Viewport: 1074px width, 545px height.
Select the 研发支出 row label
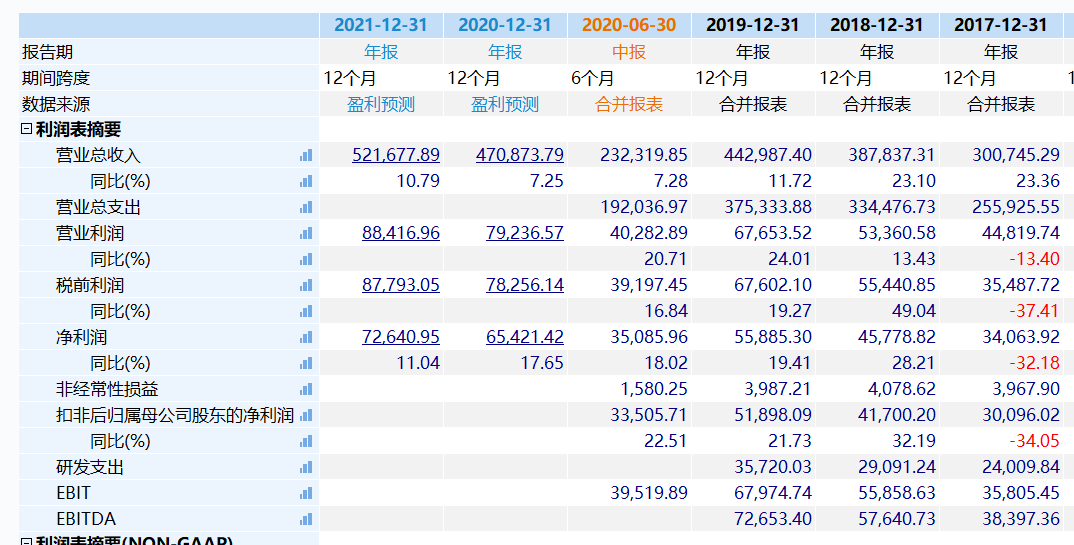tap(90, 467)
